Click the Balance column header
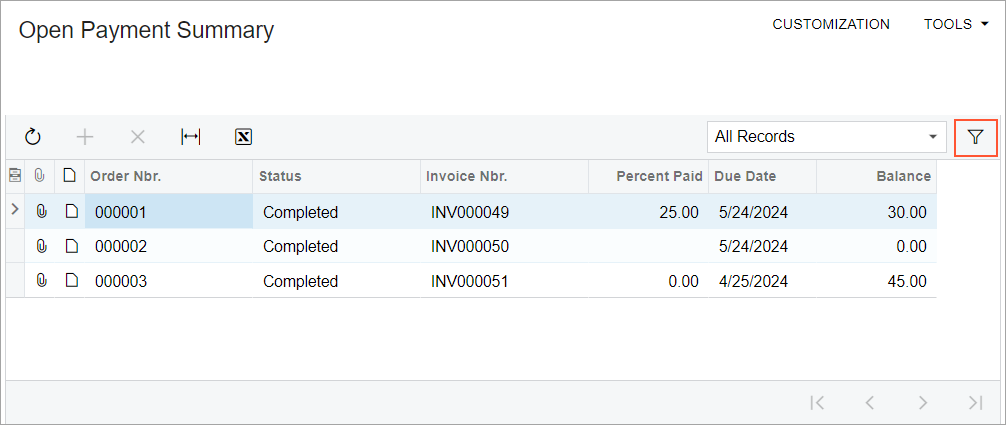The image size is (1006, 425). 903,176
